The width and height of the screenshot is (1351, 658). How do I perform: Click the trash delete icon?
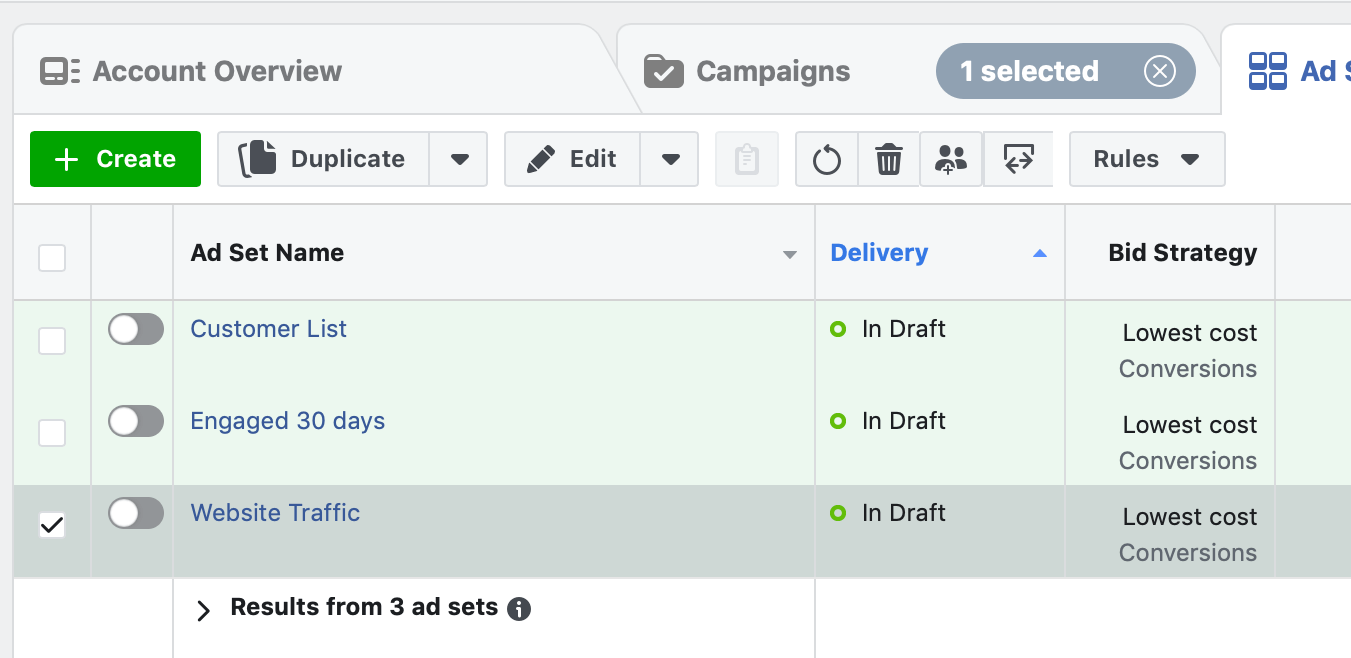tap(889, 159)
